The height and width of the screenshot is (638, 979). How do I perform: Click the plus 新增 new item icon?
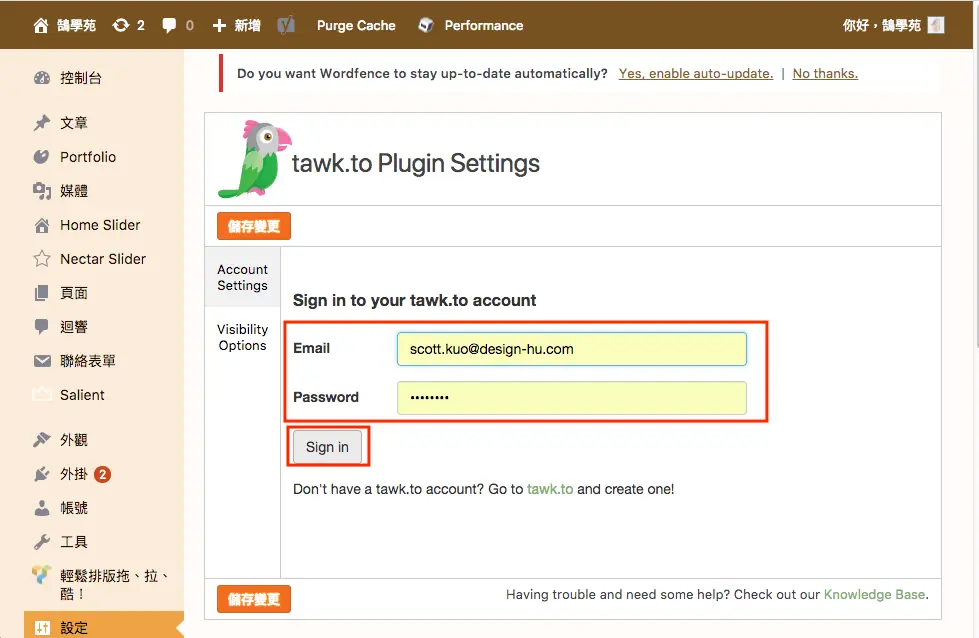coord(219,26)
